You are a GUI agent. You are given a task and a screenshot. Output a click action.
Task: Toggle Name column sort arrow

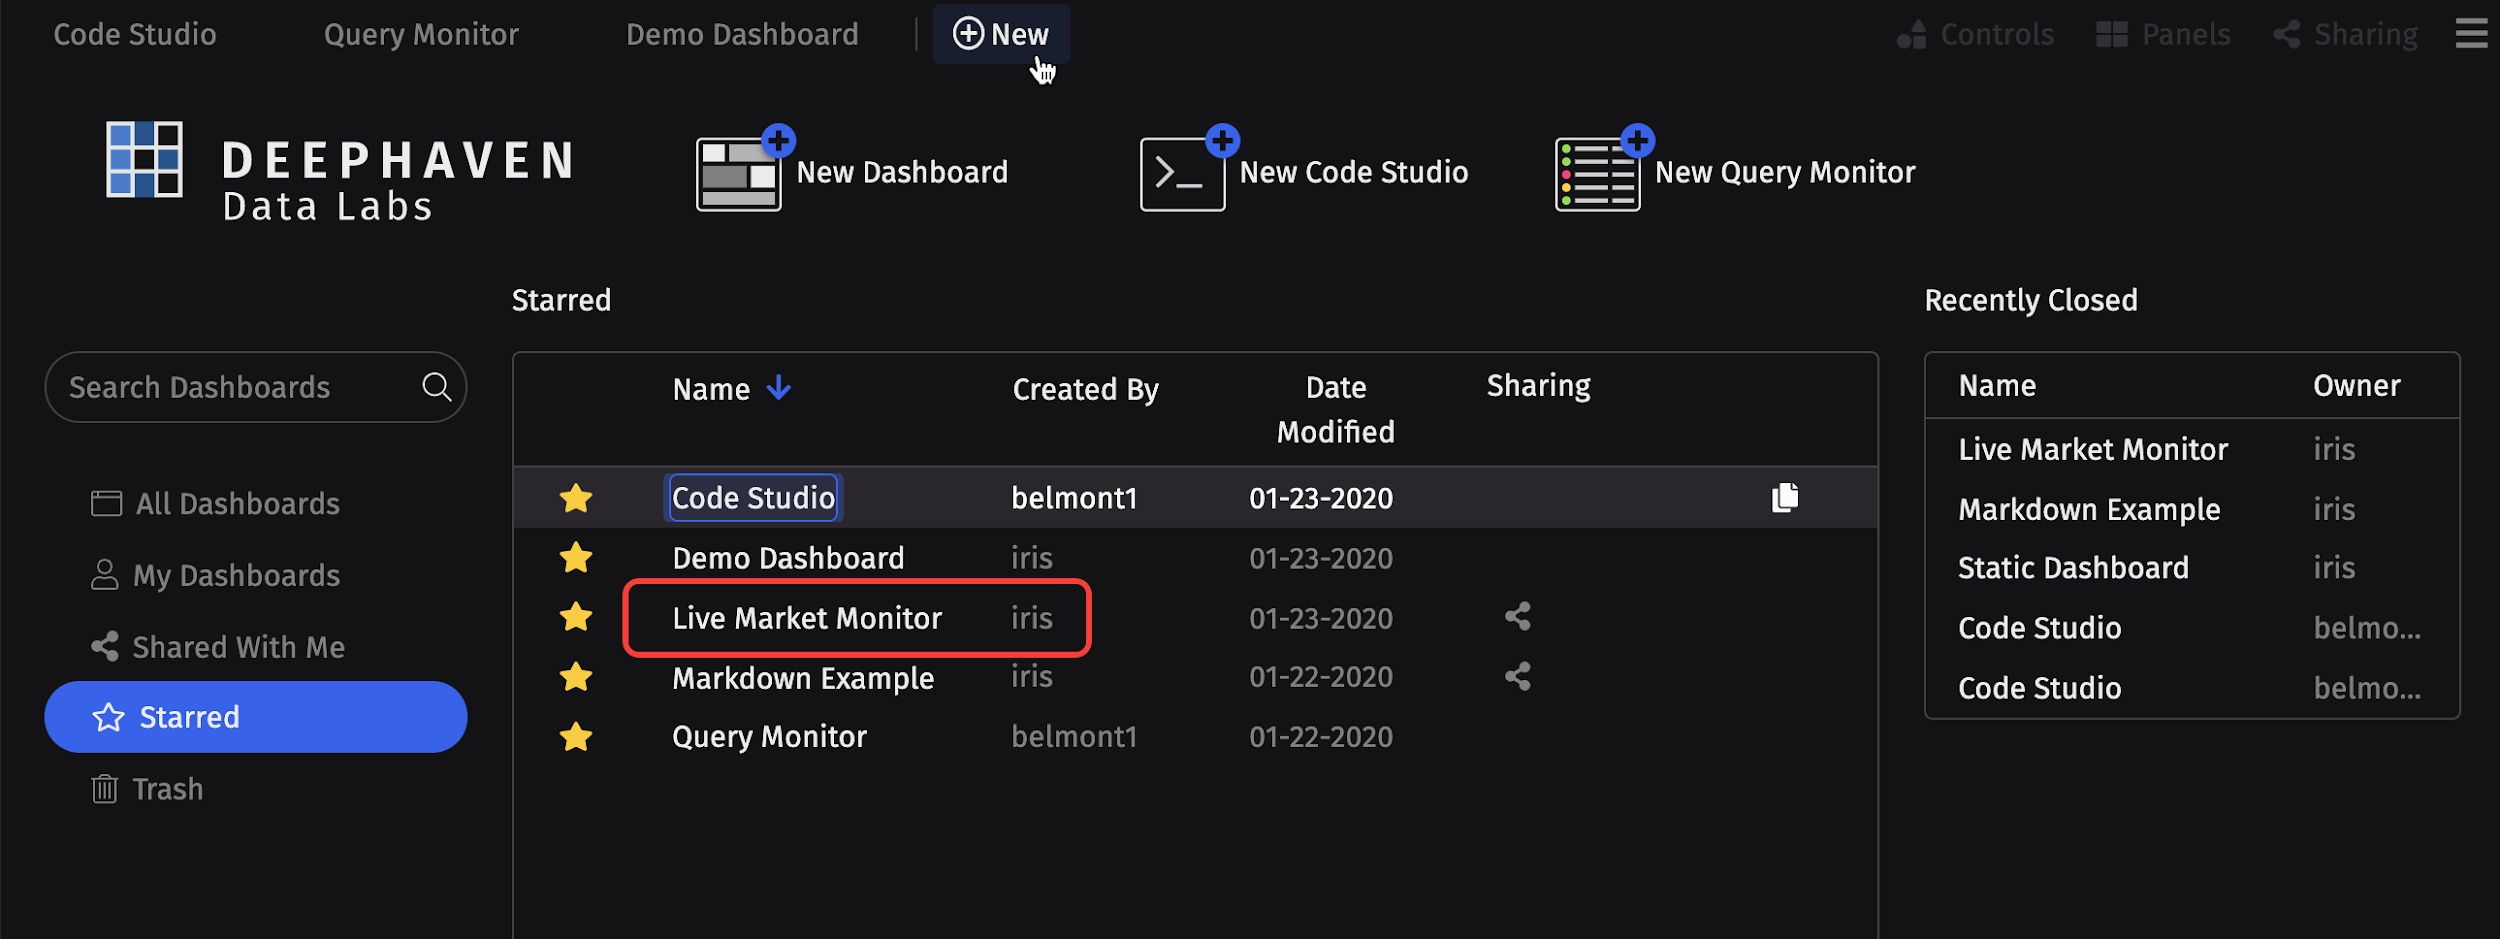(779, 388)
